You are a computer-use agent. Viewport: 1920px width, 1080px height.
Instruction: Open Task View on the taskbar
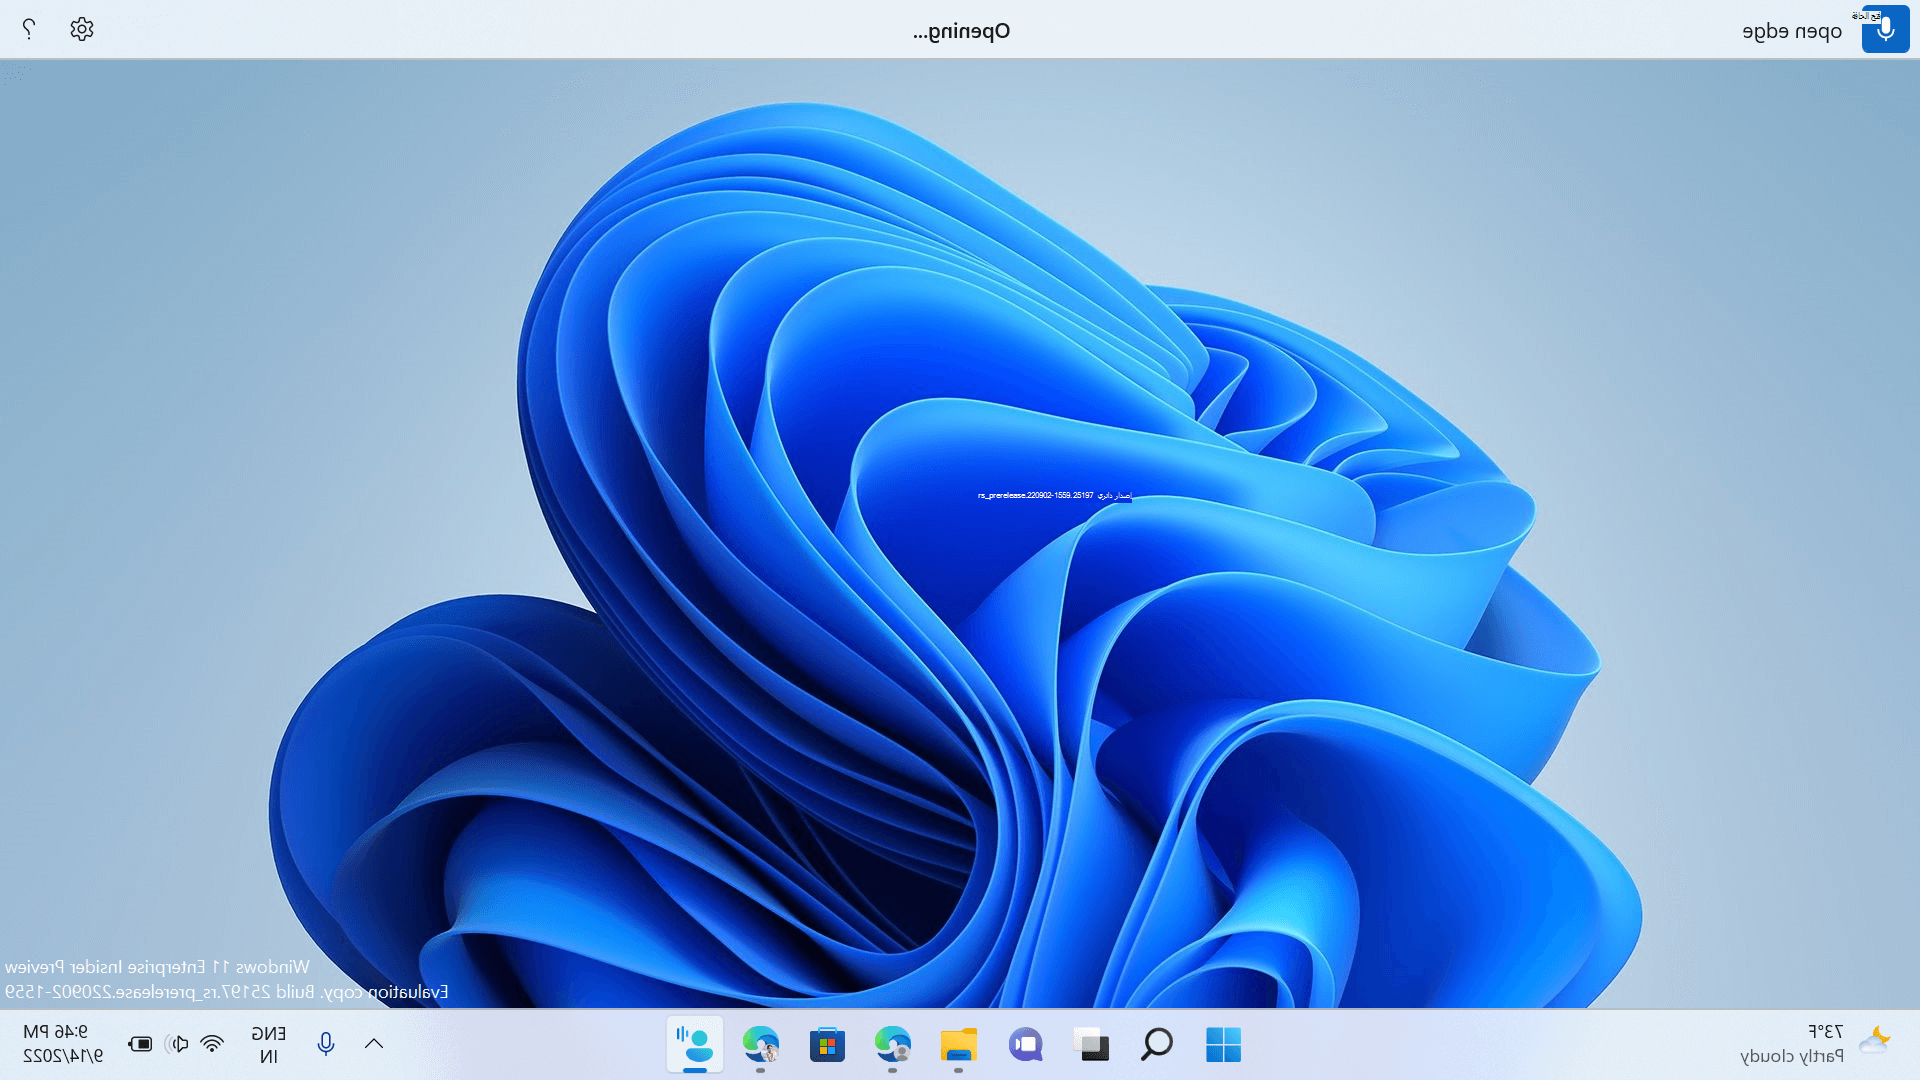[x=1091, y=1044]
